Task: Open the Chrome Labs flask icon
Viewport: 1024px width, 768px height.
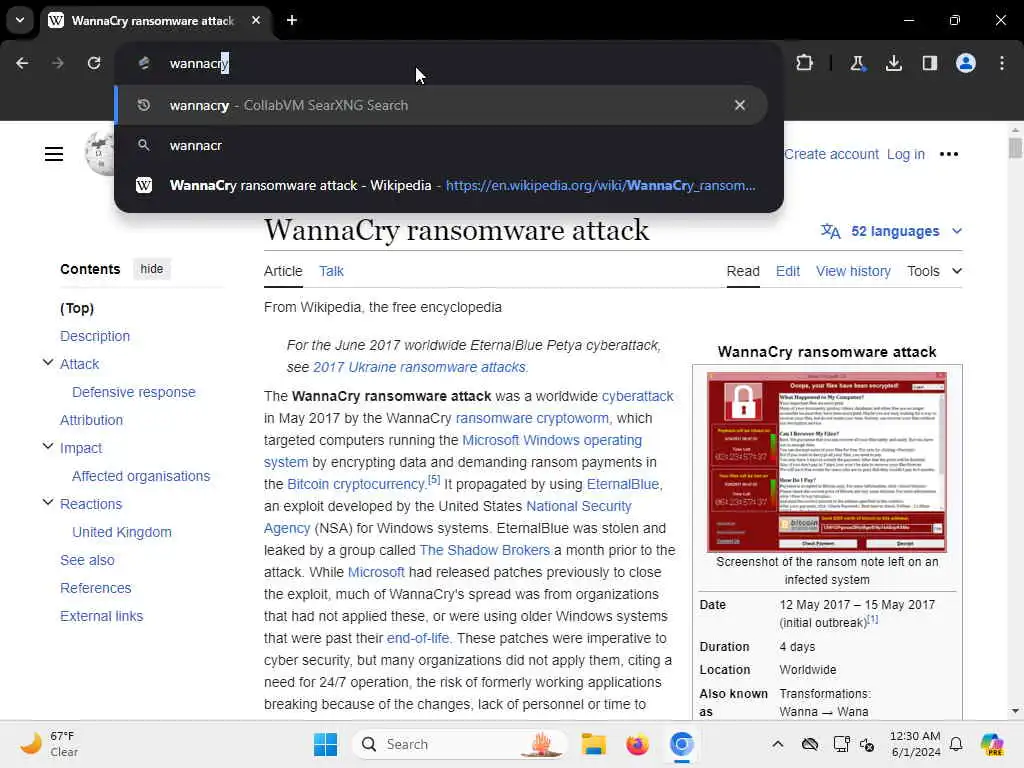Action: pyautogui.click(x=857, y=63)
